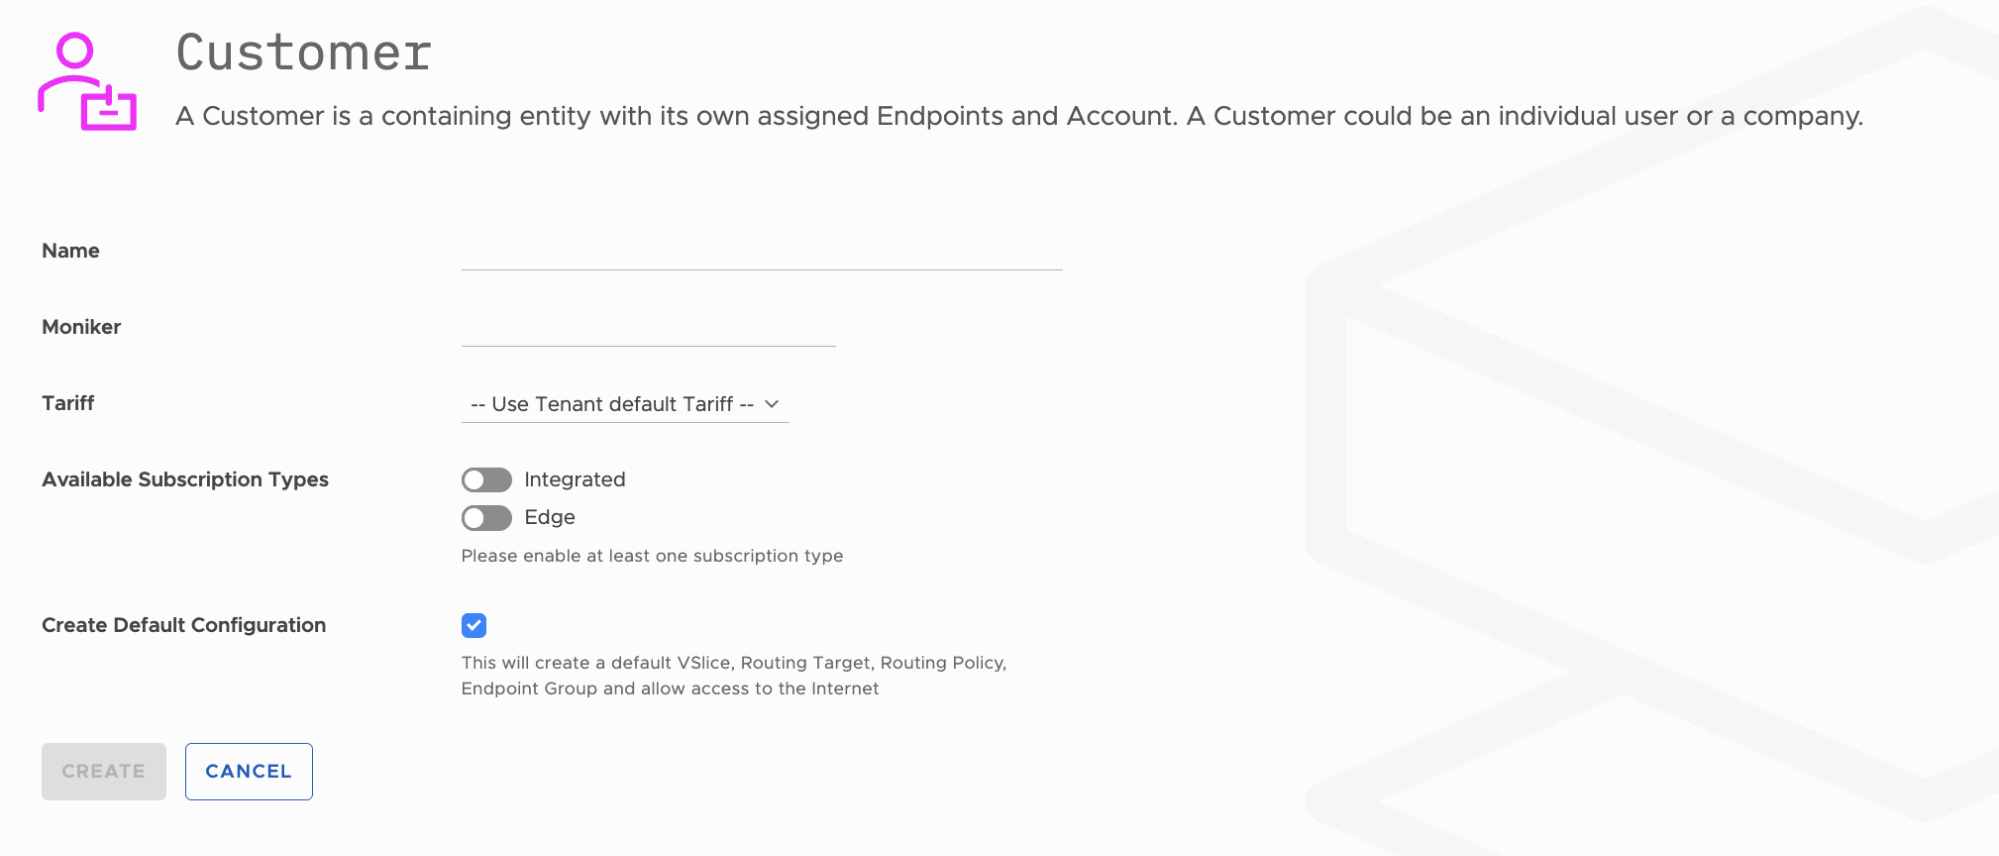This screenshot has height=856, width=1999.
Task: Click the Create Default Configuration label
Action: coord(184,625)
